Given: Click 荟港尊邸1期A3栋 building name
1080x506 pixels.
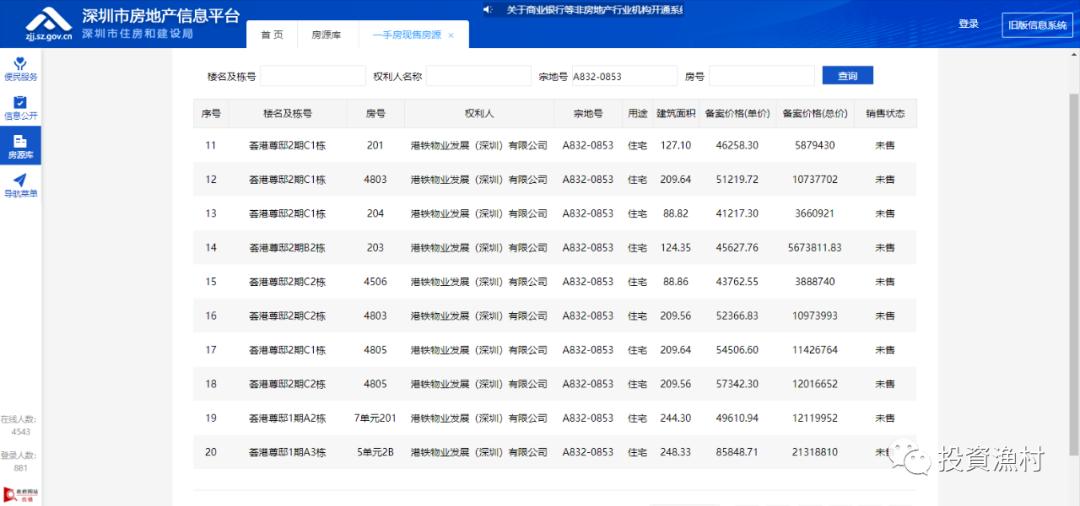Looking at the screenshot, I should click(287, 452).
